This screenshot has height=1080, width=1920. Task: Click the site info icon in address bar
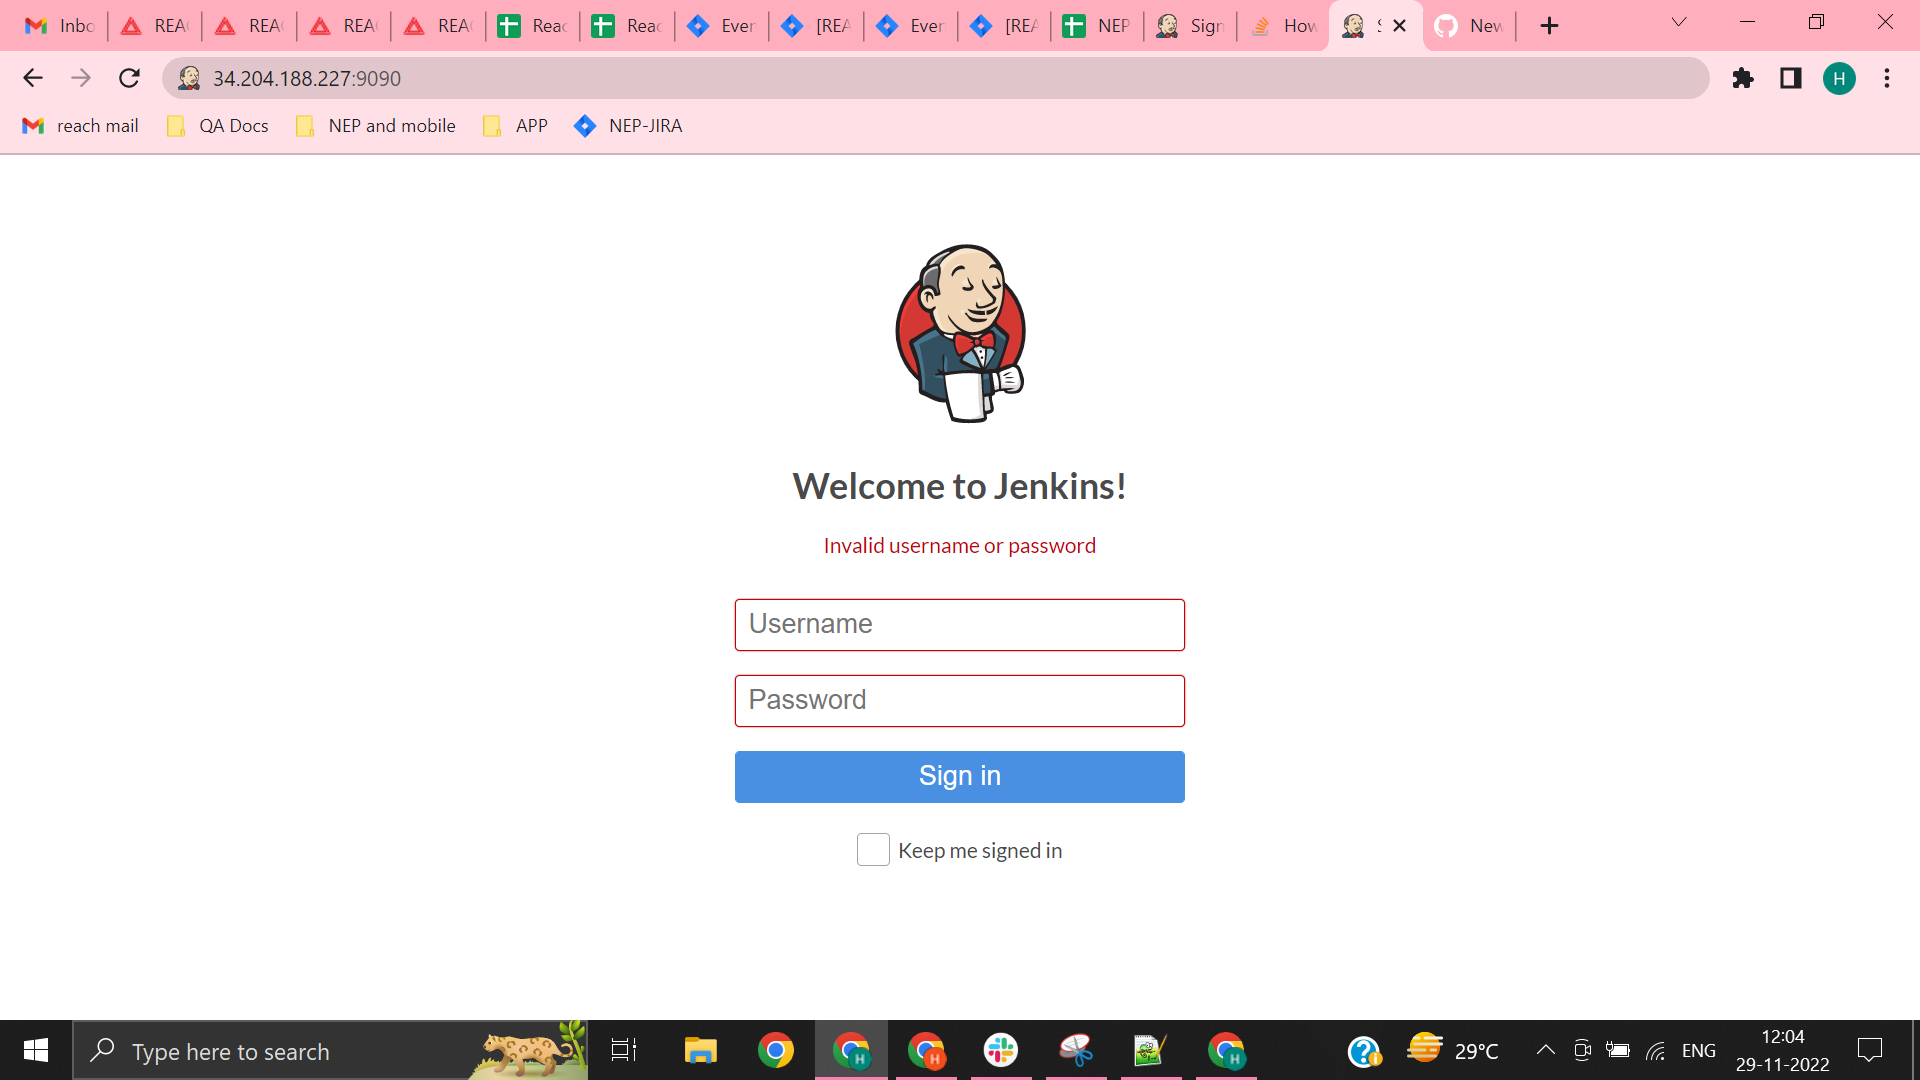[x=189, y=78]
